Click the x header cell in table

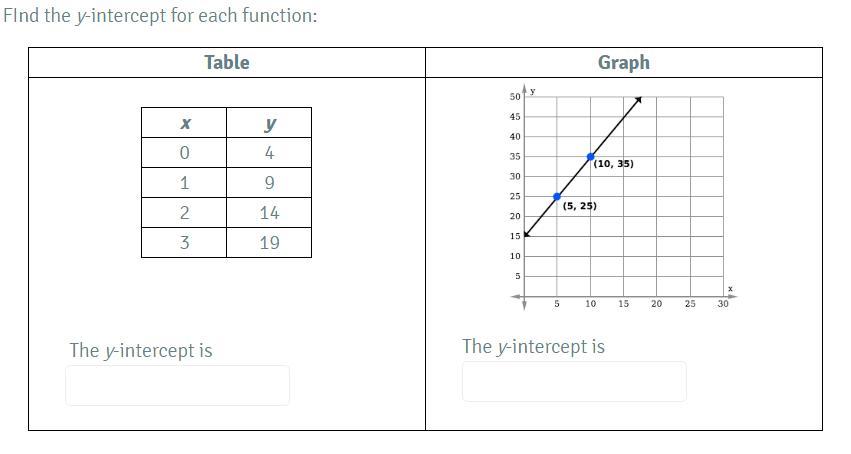click(x=184, y=123)
